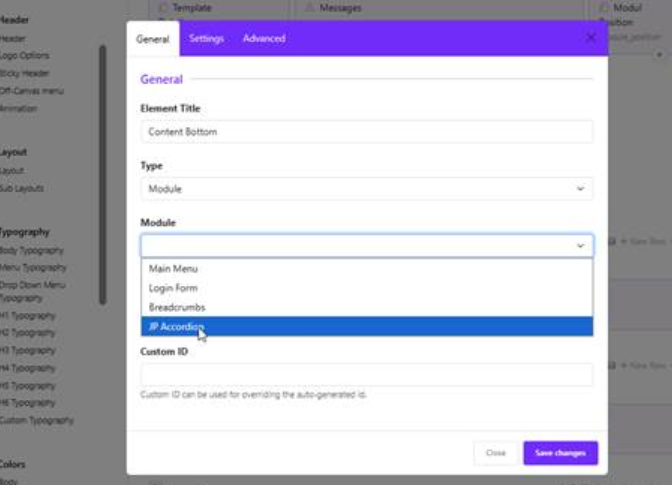
Task: Close the dialog with the X icon
Action: coord(591,38)
